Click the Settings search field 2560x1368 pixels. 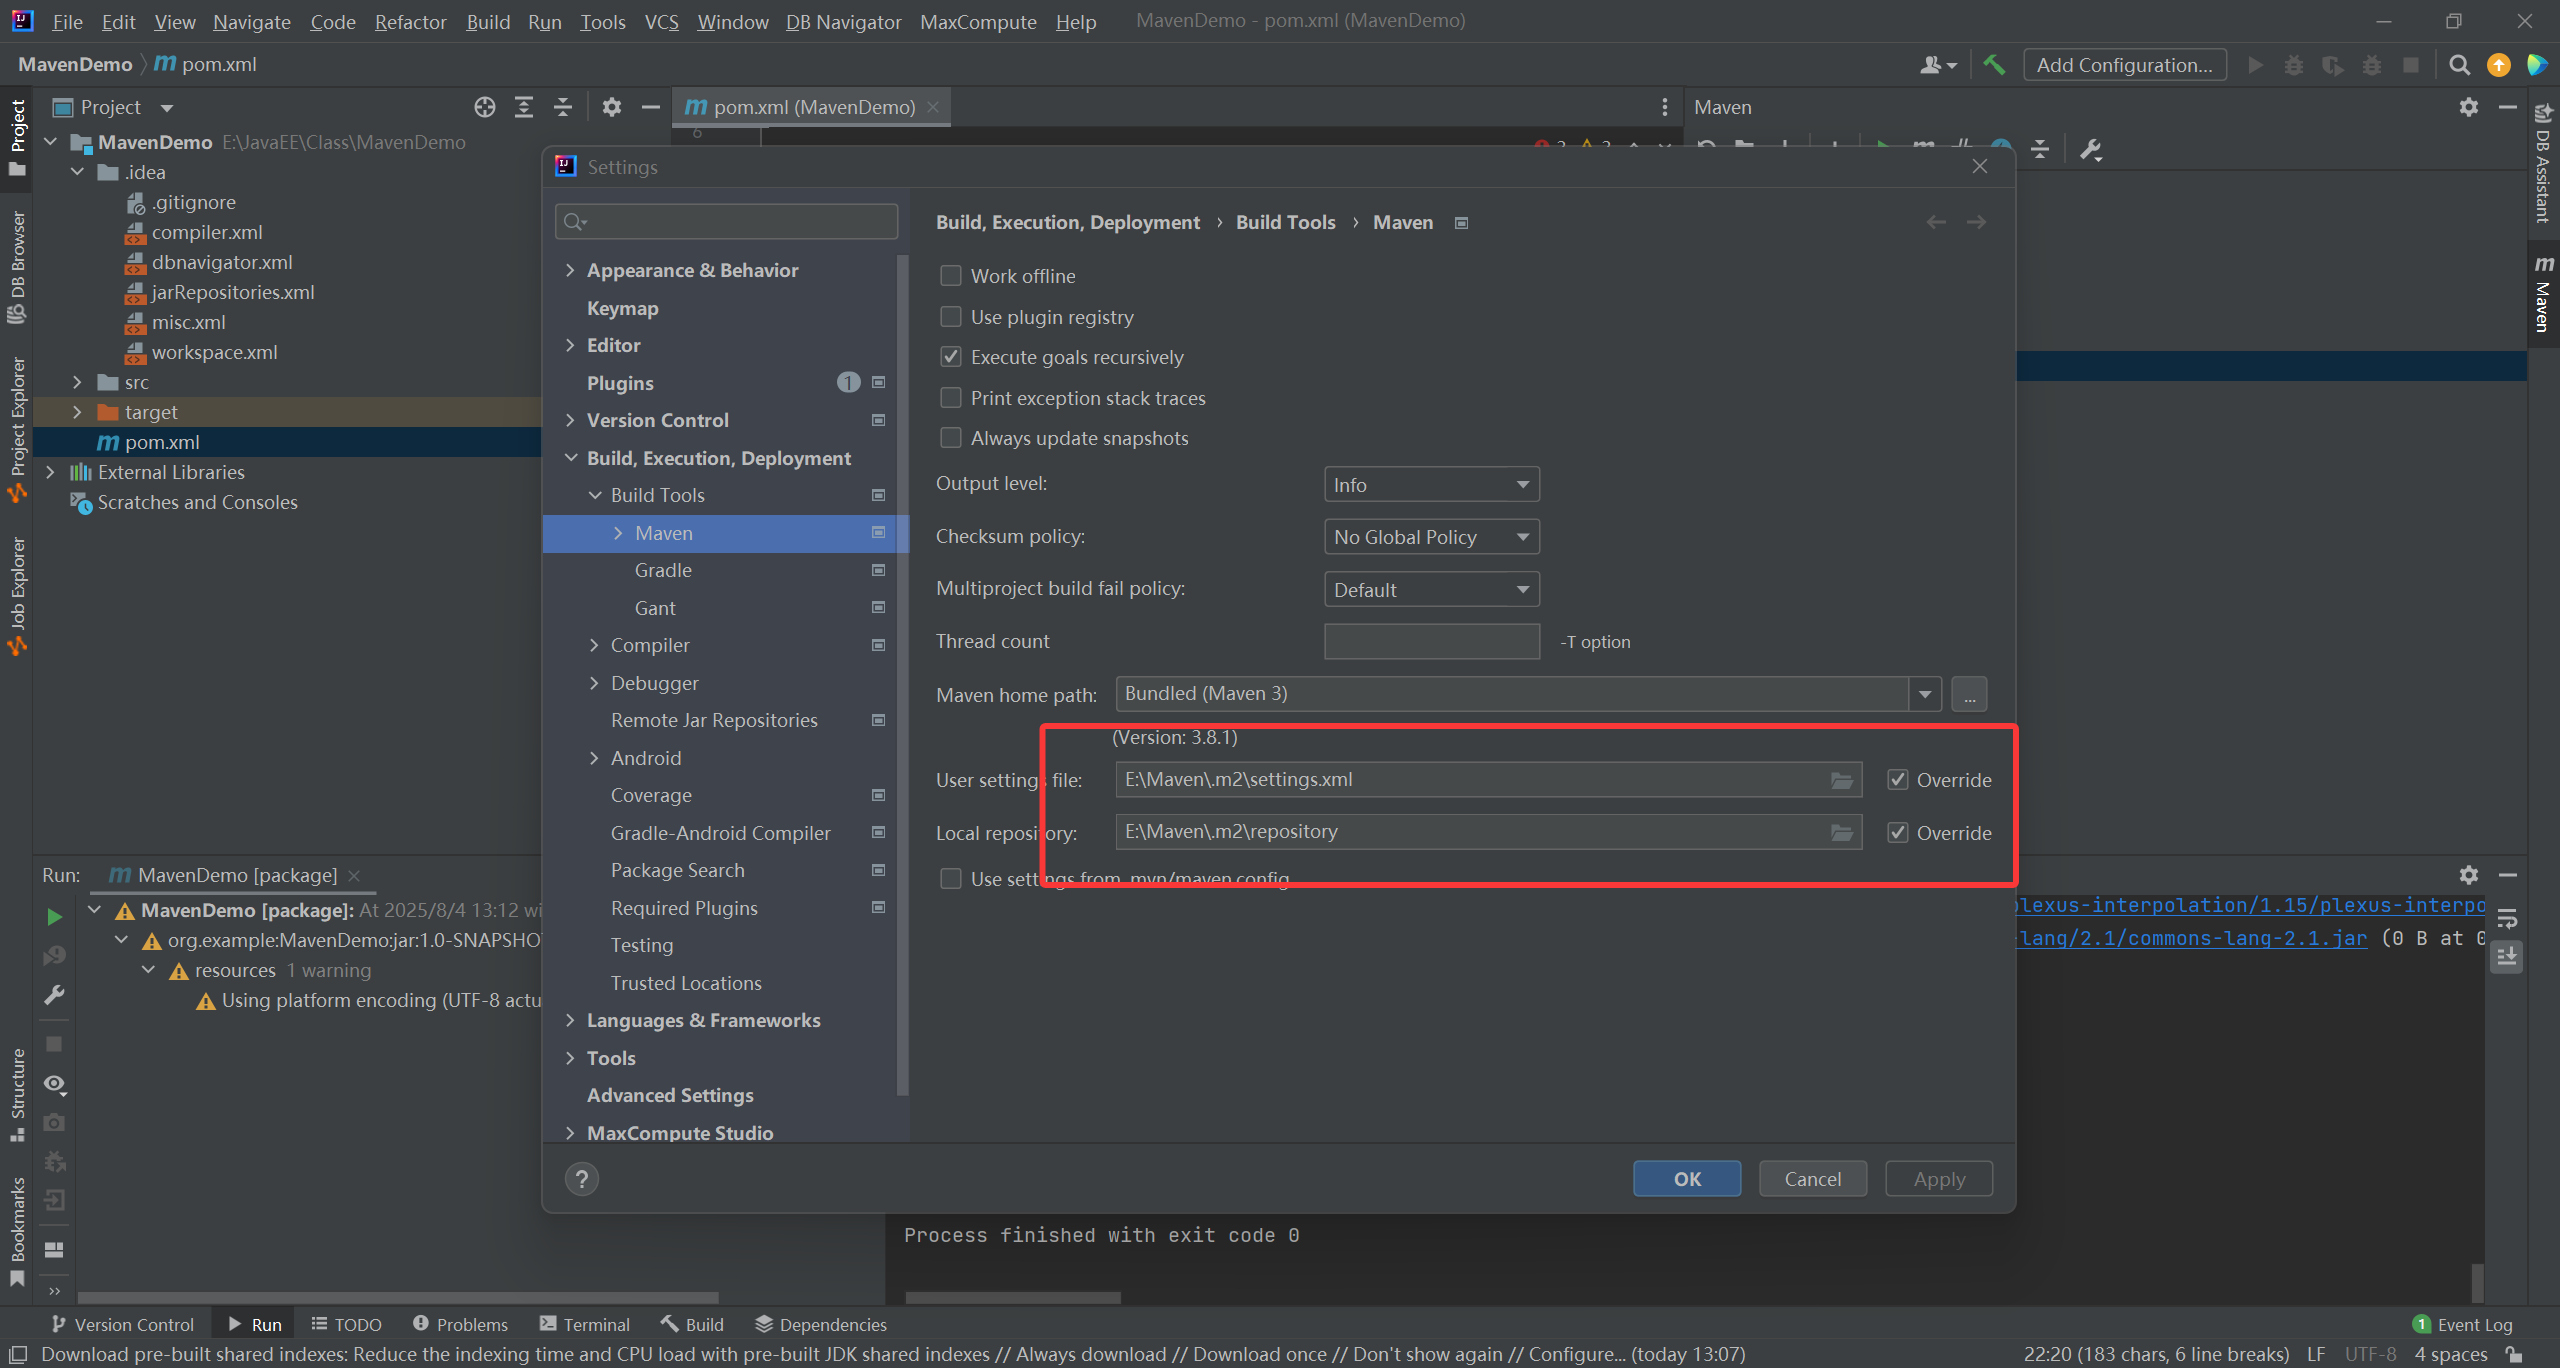(x=727, y=221)
